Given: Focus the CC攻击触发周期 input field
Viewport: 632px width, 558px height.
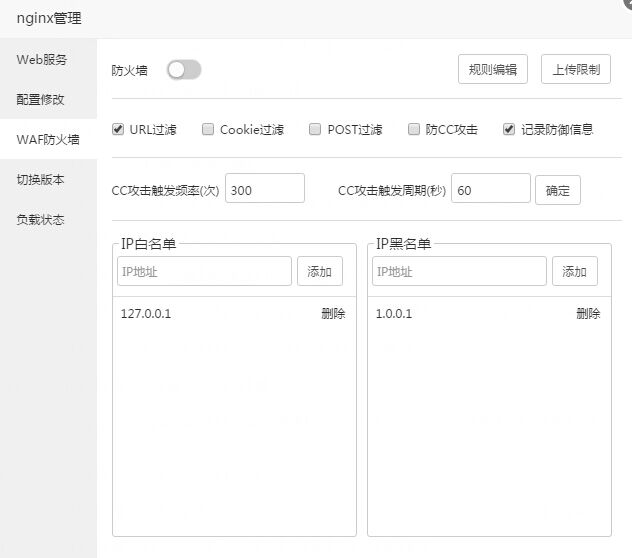Looking at the screenshot, I should point(490,189).
